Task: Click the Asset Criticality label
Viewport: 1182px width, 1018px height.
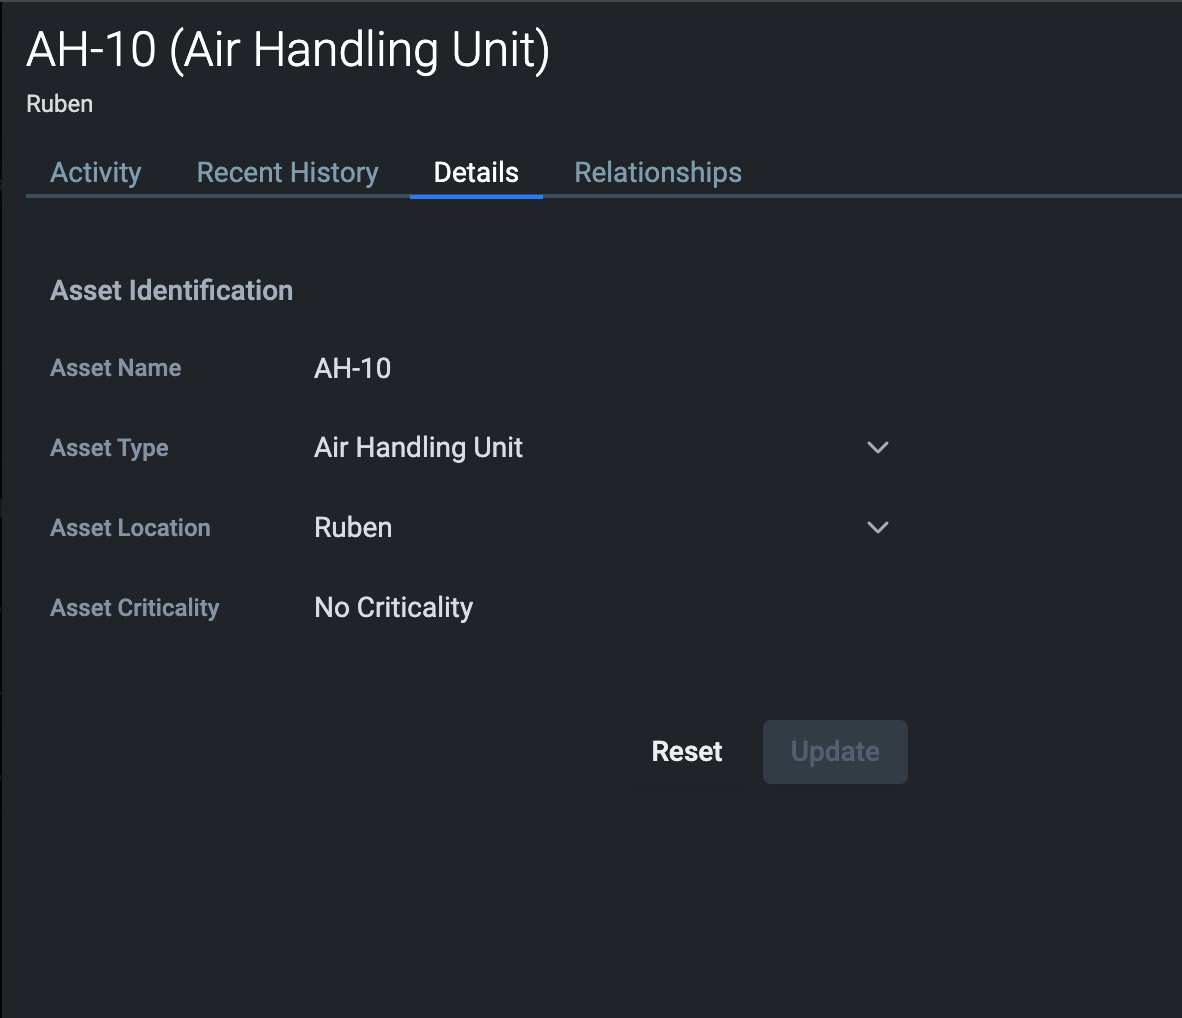Action: tap(135, 608)
